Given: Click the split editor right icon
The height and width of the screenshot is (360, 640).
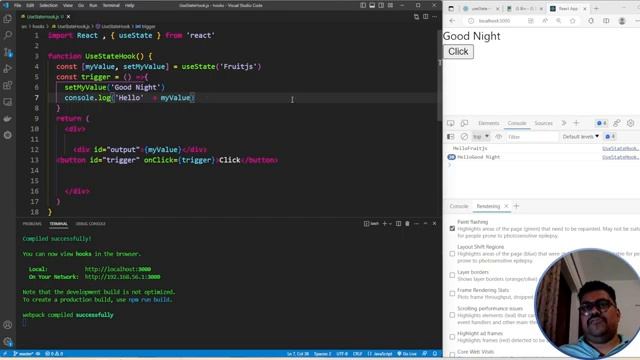Looking at the screenshot, I should 425,17.
